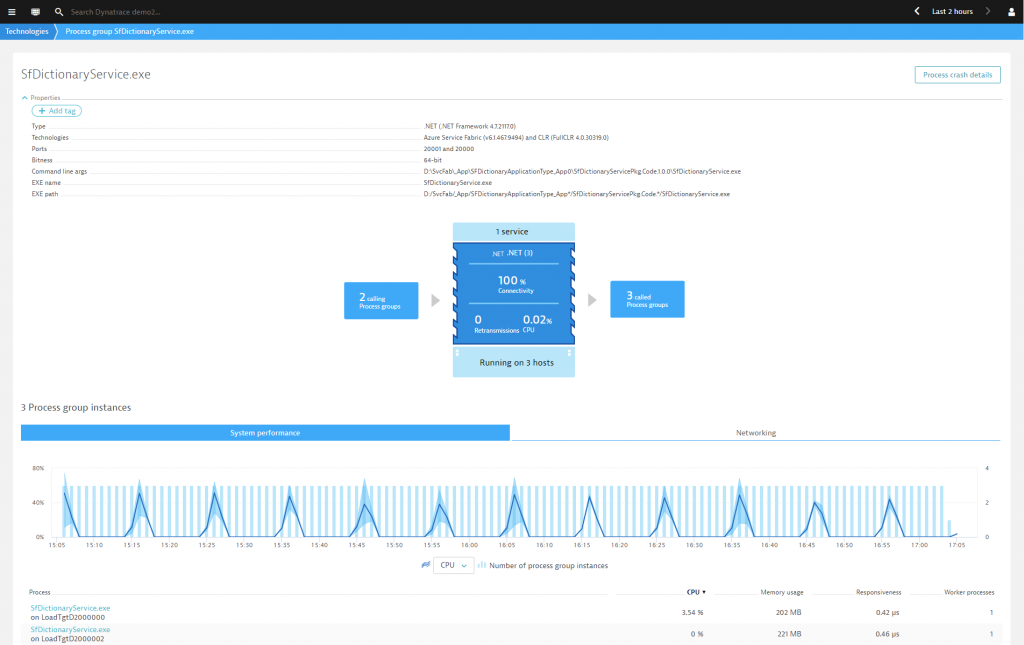Click the chart at the 16:05 time label
The width and height of the screenshot is (1024, 645).
pyautogui.click(x=507, y=544)
